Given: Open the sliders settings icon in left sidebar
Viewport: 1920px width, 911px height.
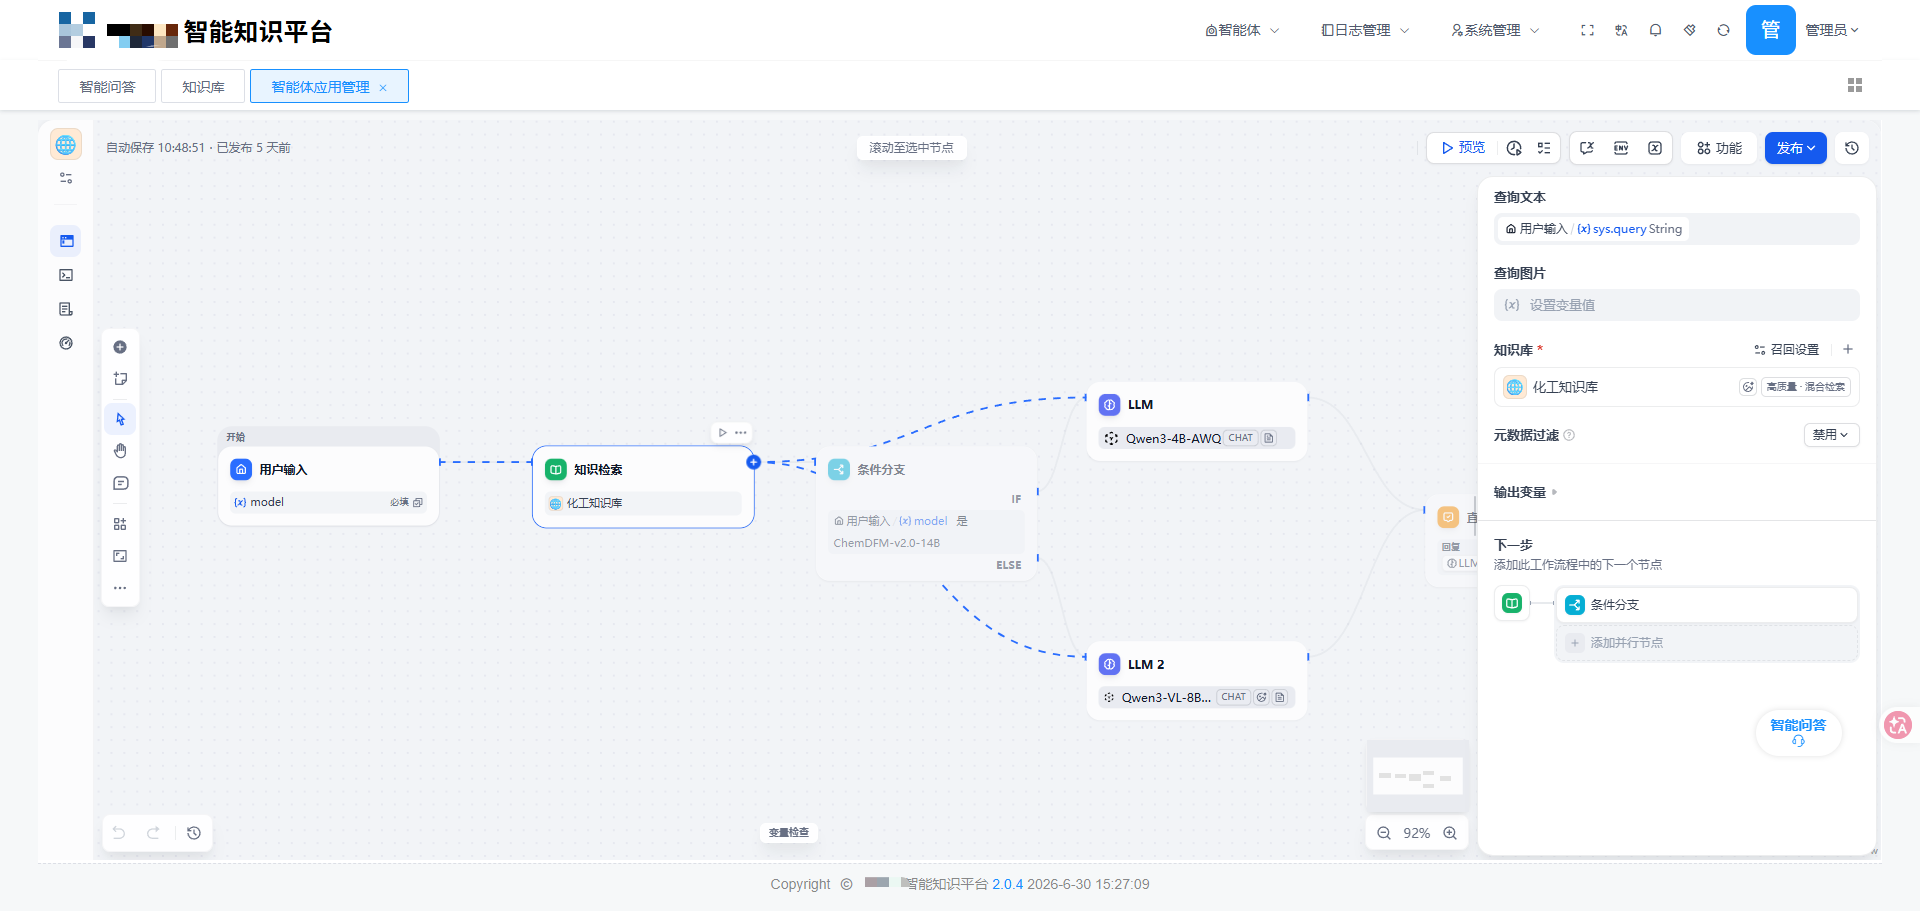Looking at the screenshot, I should coord(66,178).
